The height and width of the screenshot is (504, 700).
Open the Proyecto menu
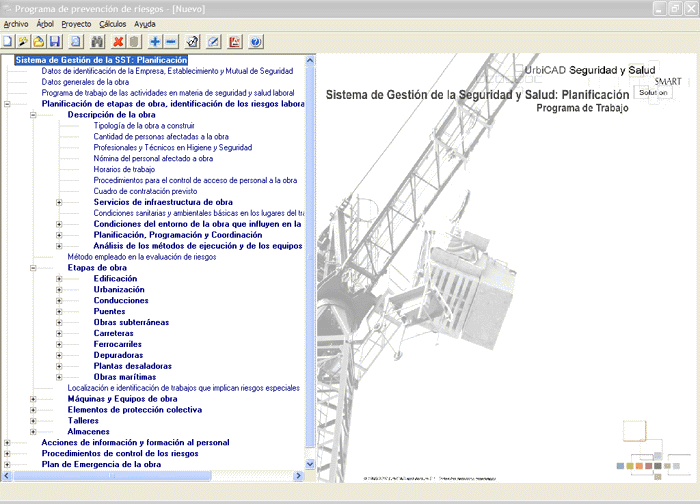76,24
